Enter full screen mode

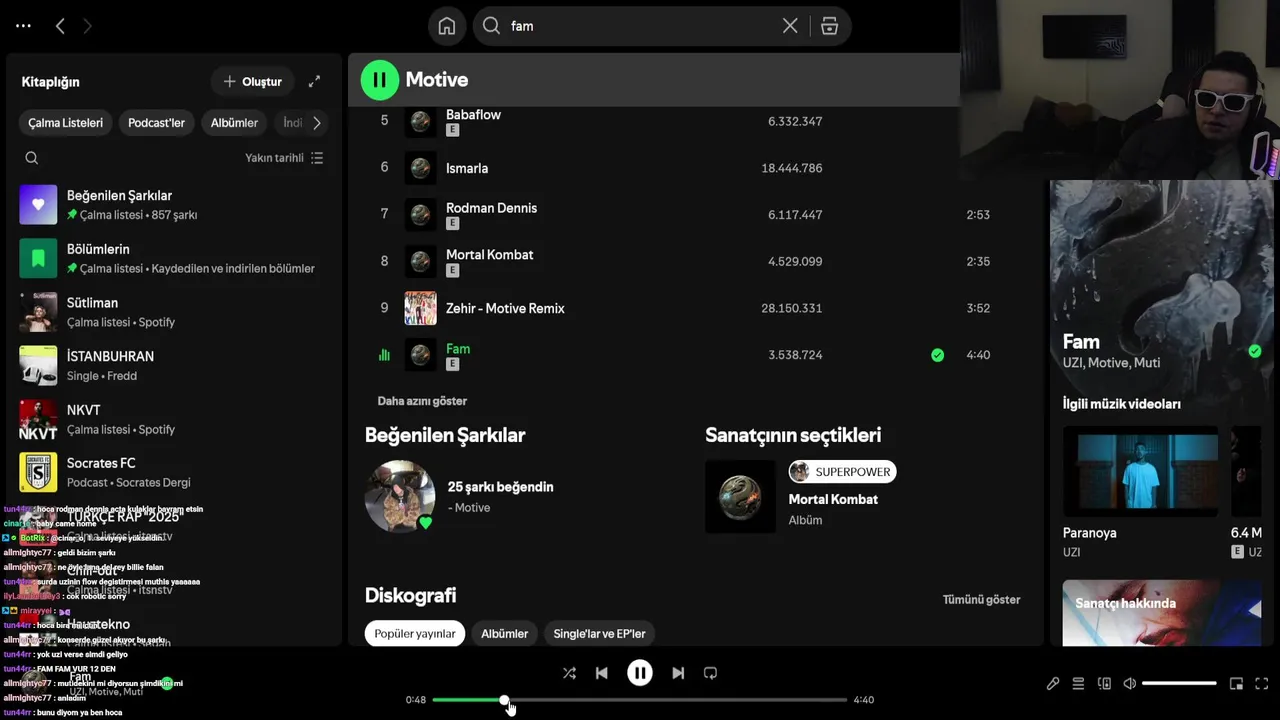tap(1262, 684)
